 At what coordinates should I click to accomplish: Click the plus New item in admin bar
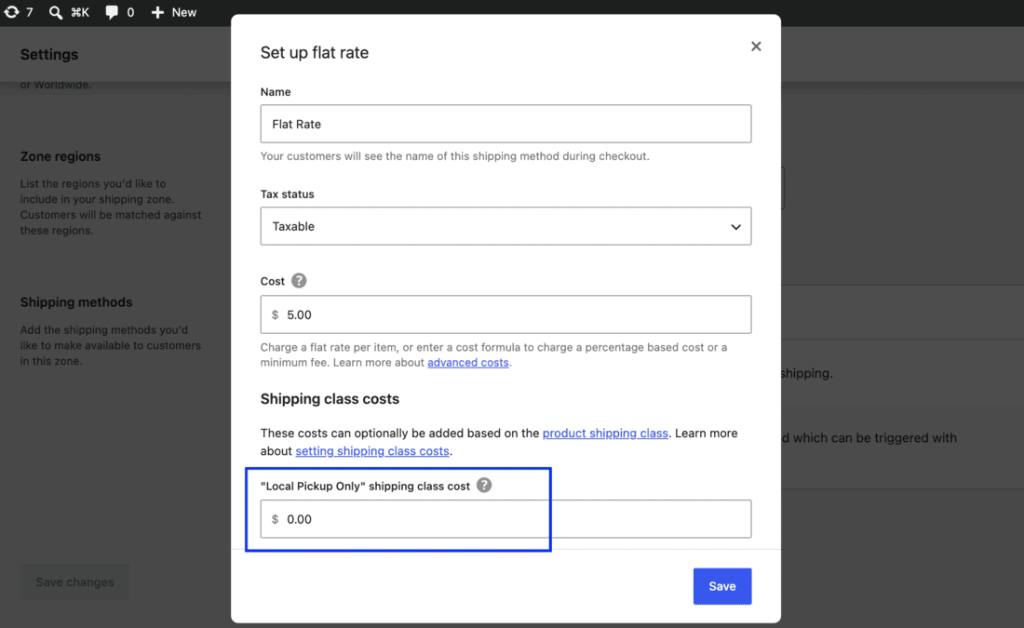(174, 12)
